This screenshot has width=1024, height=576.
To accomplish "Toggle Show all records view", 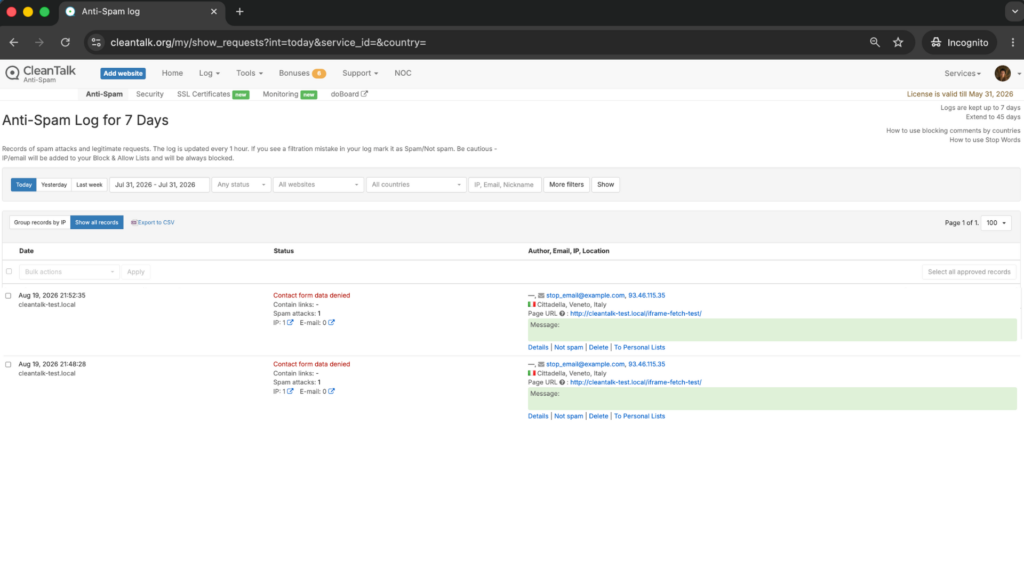I will click(97, 223).
